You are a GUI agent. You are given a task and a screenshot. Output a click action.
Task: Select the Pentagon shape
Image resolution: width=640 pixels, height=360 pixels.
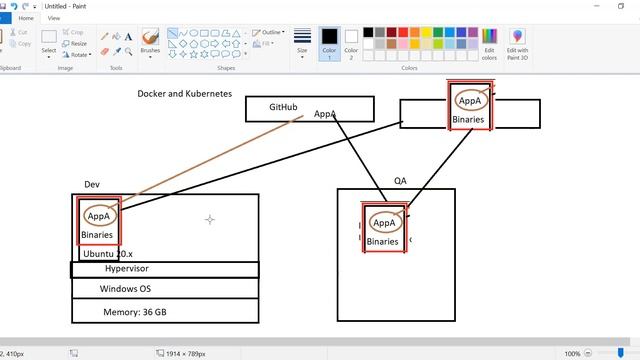[x=194, y=44]
